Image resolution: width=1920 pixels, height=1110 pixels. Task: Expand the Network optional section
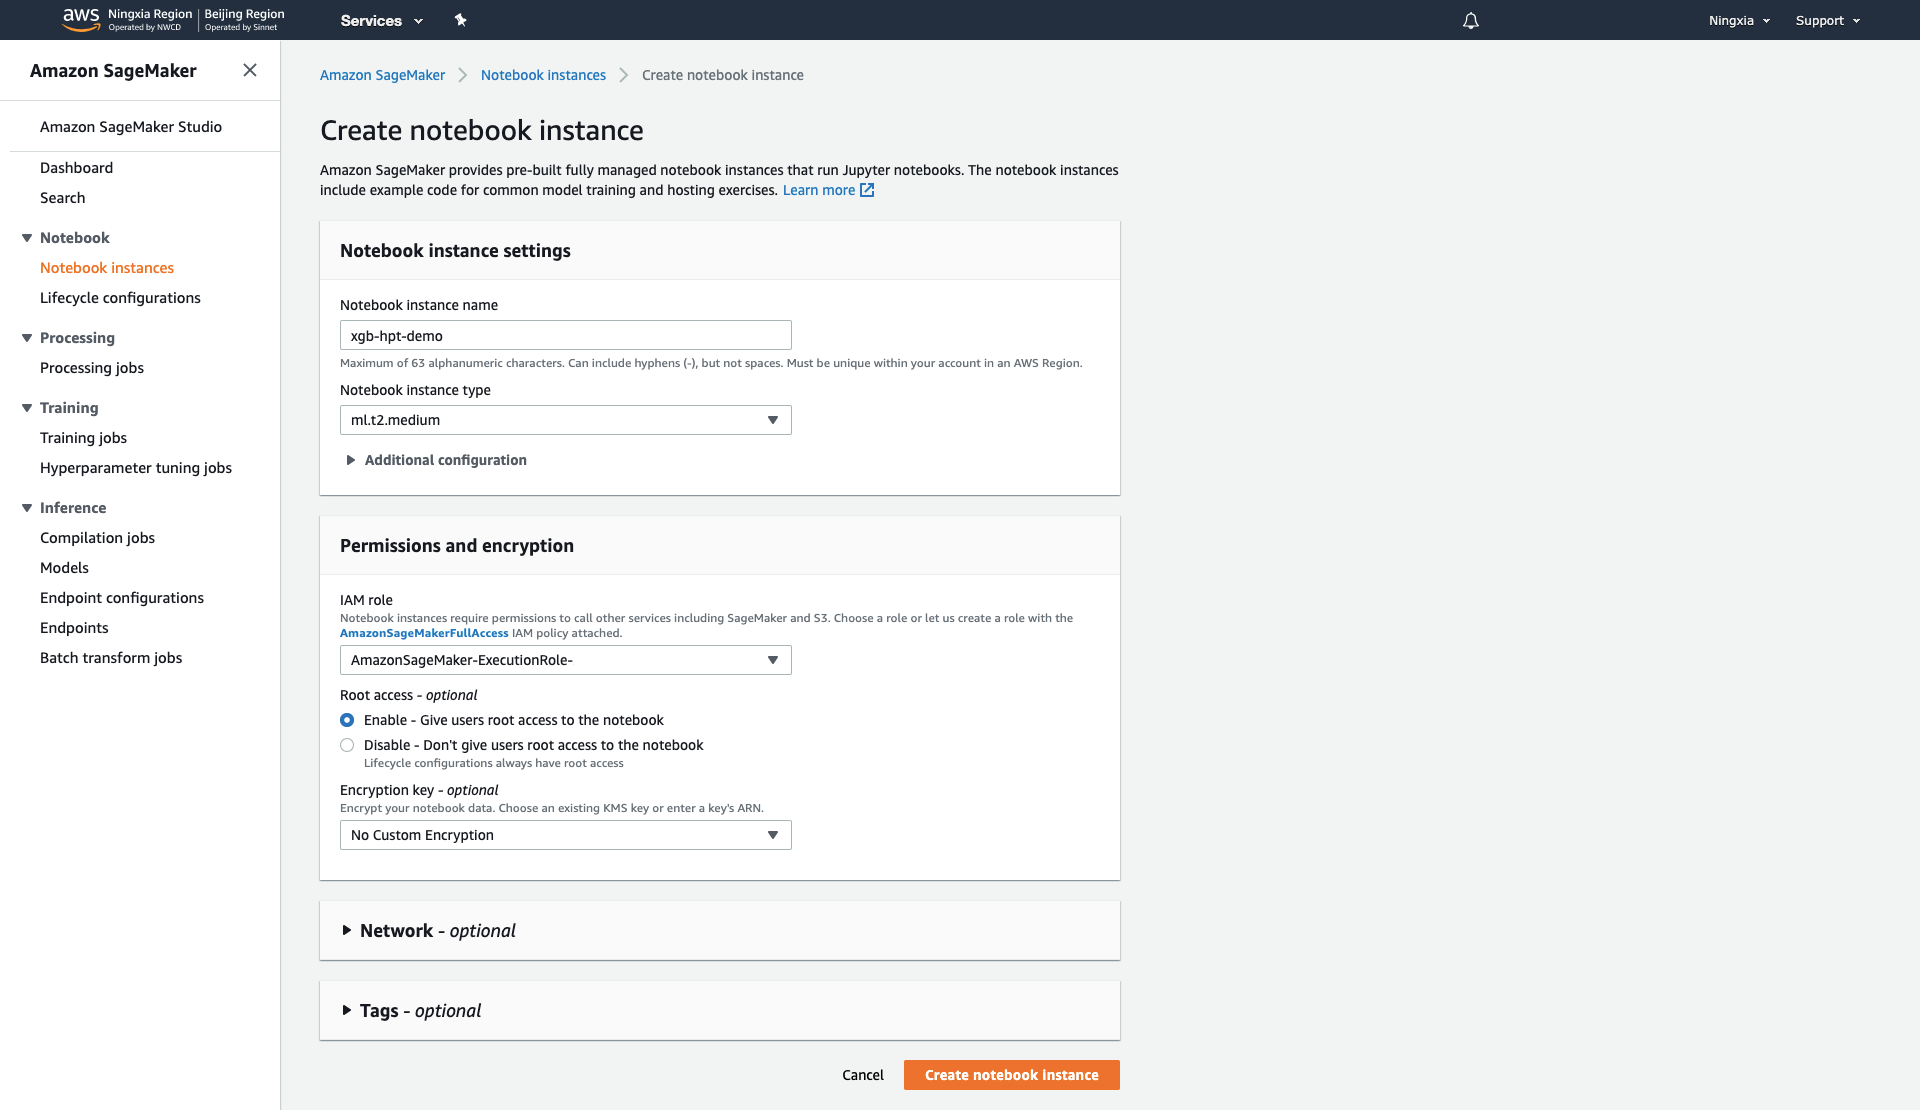click(429, 931)
